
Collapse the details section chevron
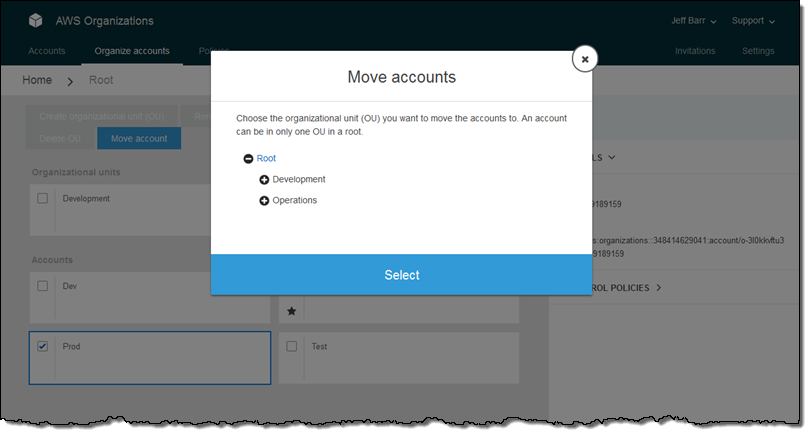(612, 157)
